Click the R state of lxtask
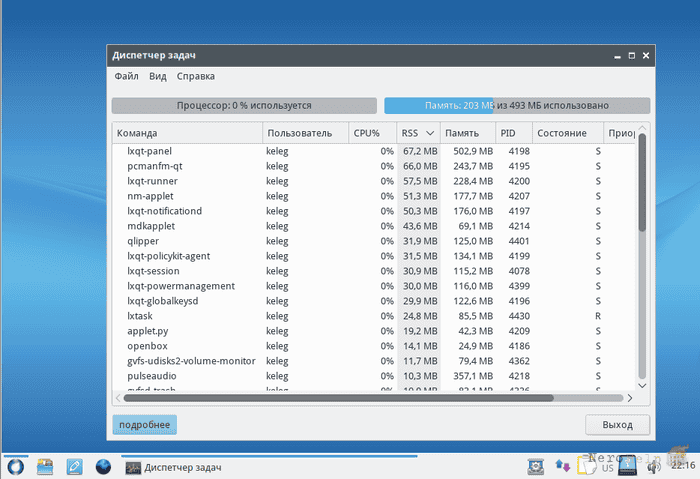The height and width of the screenshot is (479, 700). click(598, 316)
